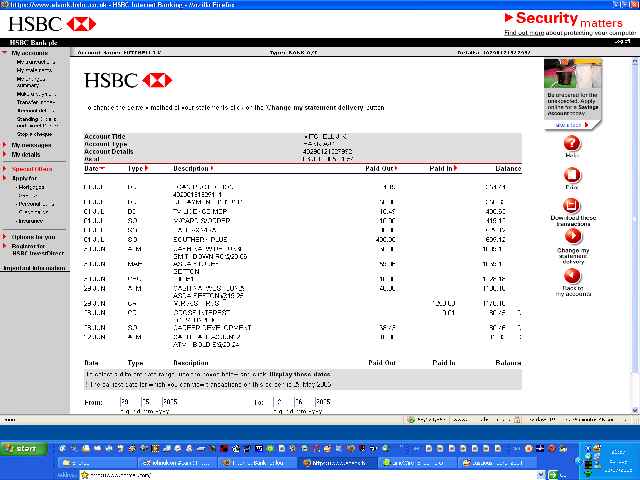
Task: Expand the My details sidebar section
Action: [4, 154]
